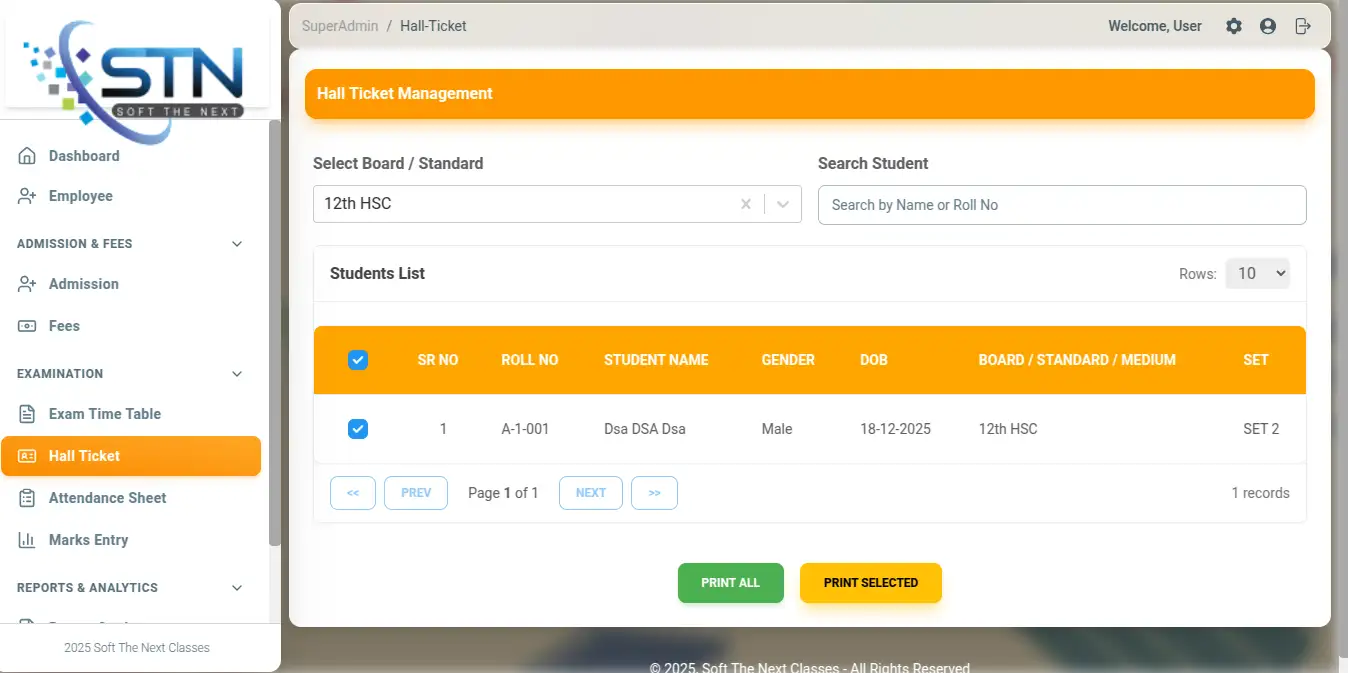Open the Select Board / Standard dropdown arrow

[783, 204]
